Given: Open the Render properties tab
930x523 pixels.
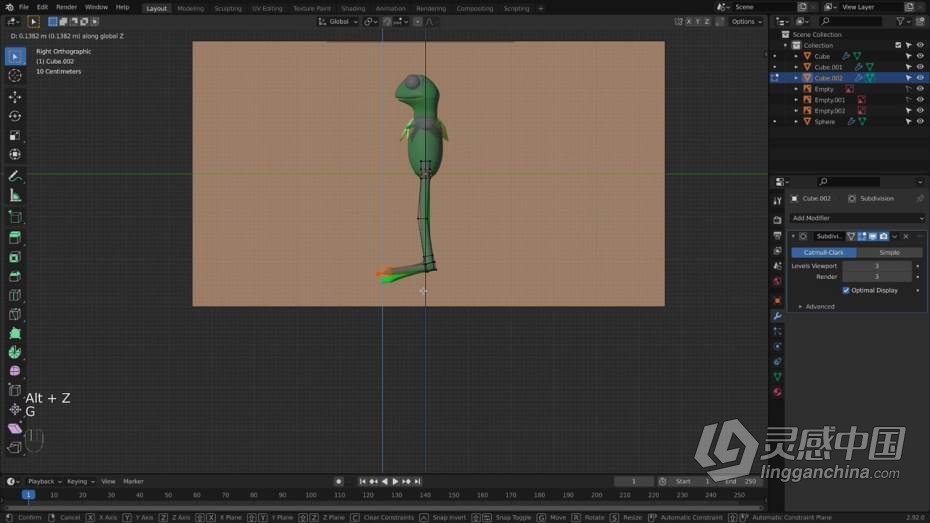Looking at the screenshot, I should pyautogui.click(x=777, y=220).
